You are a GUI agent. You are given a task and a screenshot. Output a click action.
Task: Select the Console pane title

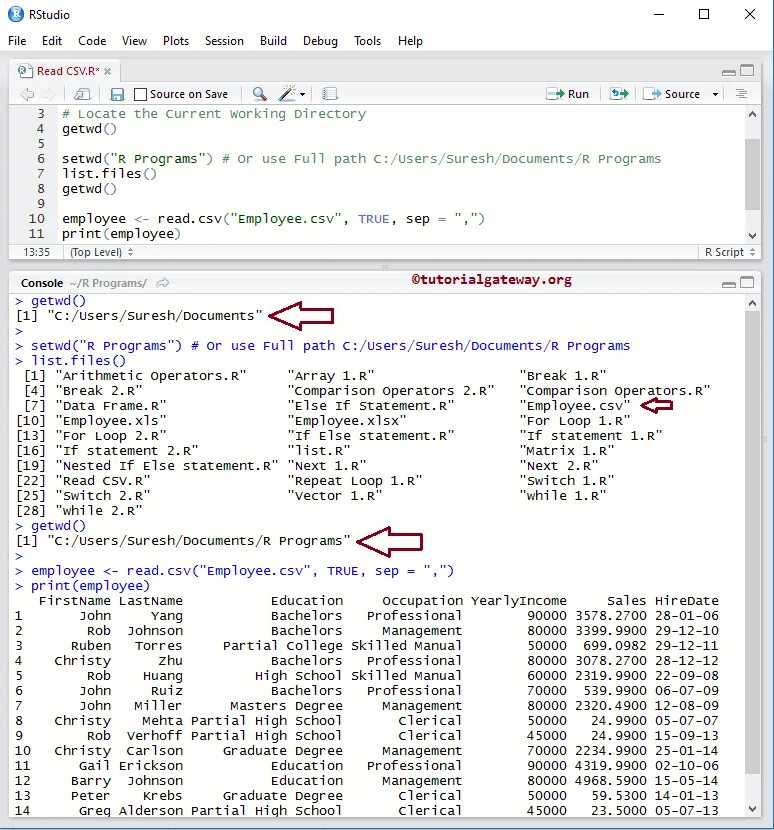tap(42, 283)
